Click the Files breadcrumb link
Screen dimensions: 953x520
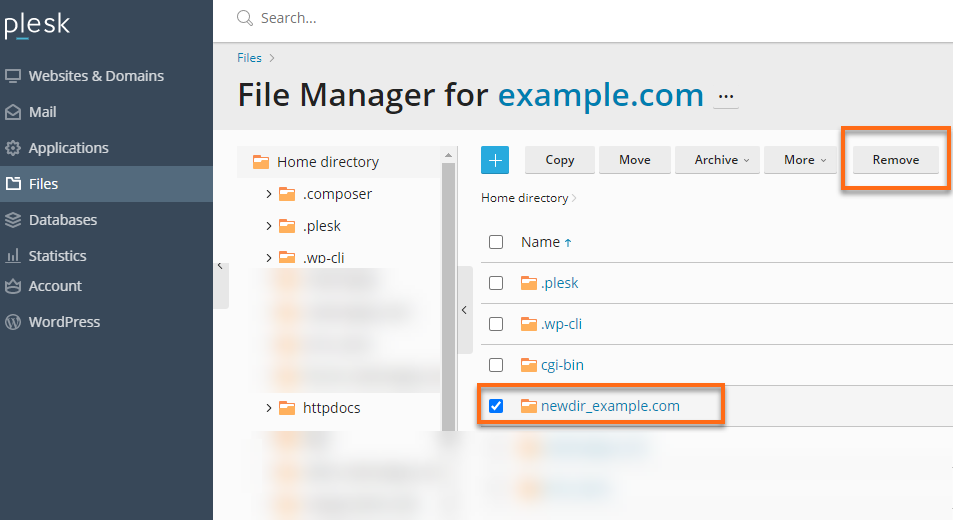click(249, 58)
